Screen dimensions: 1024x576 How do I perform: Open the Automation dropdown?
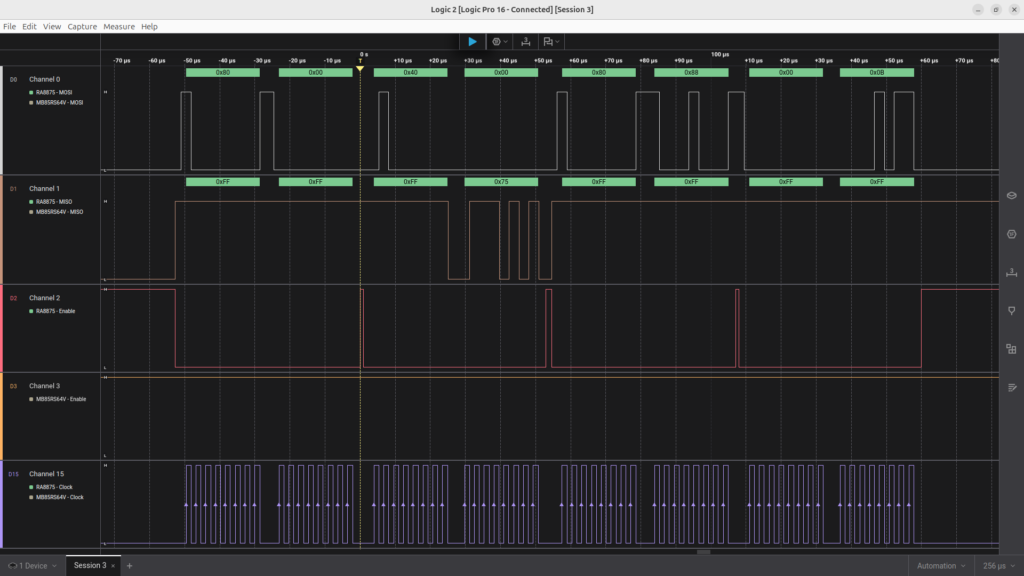[x=941, y=566]
